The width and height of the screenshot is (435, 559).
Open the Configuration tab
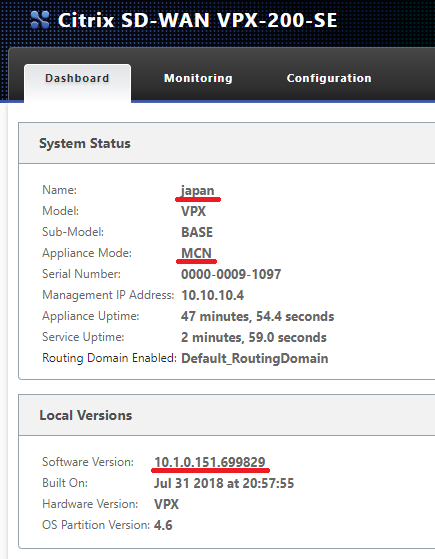(x=329, y=78)
